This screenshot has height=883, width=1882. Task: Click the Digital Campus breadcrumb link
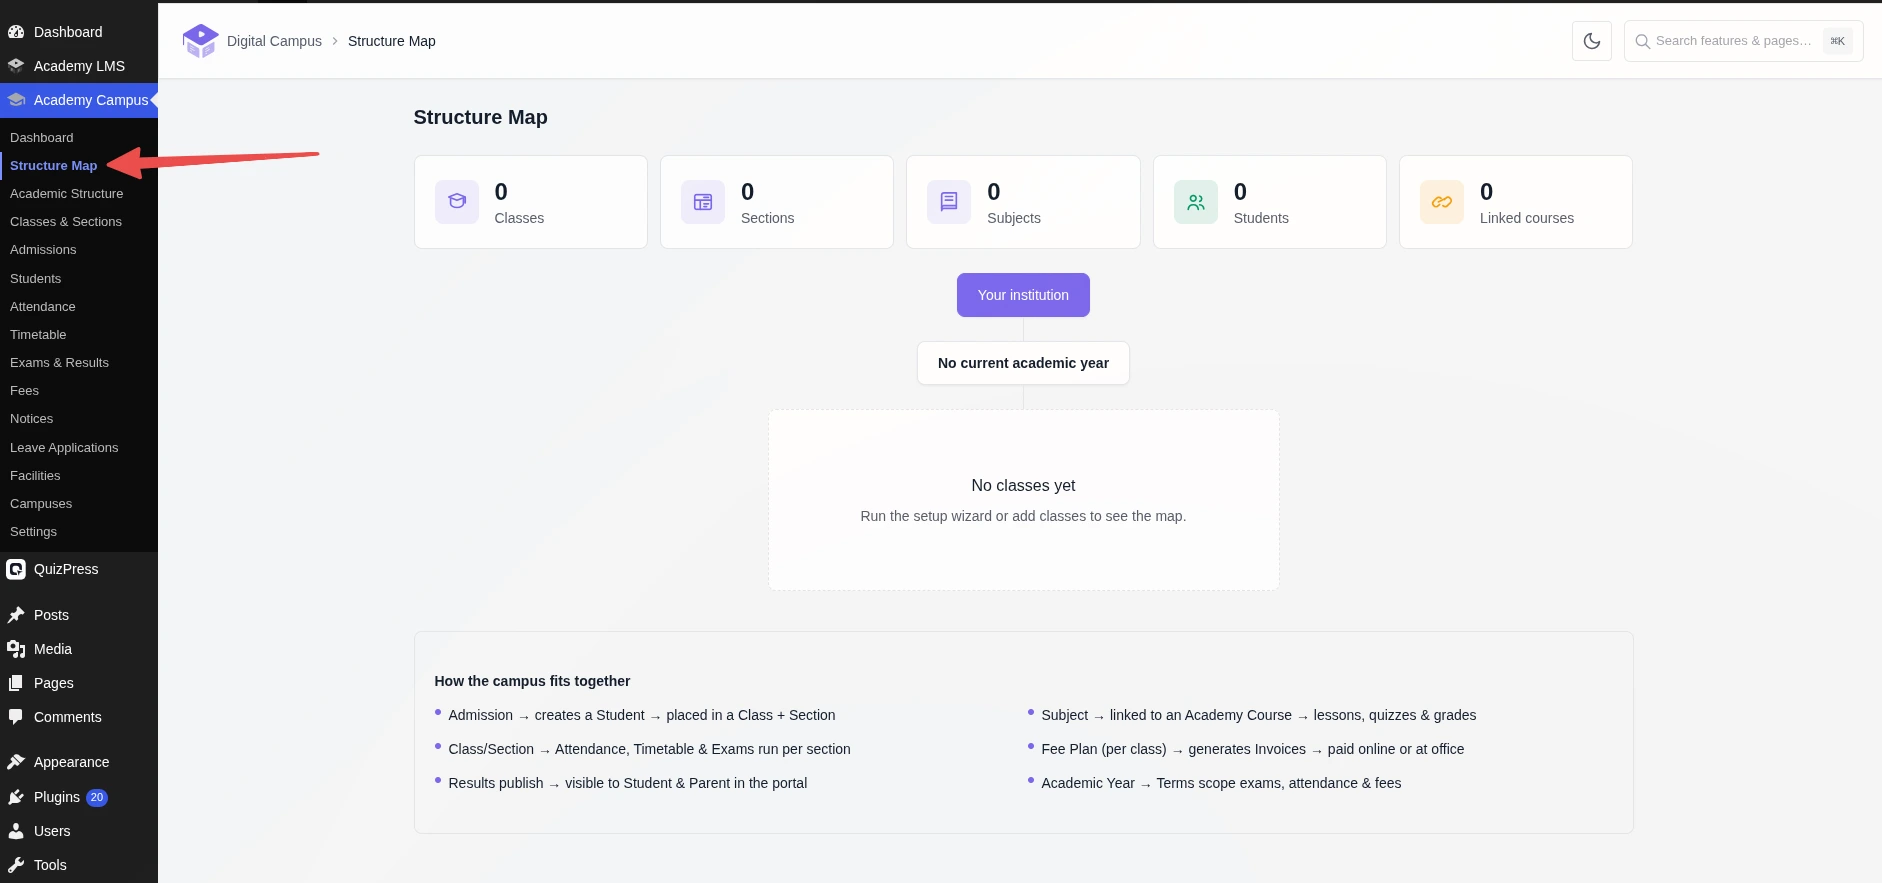pos(274,41)
